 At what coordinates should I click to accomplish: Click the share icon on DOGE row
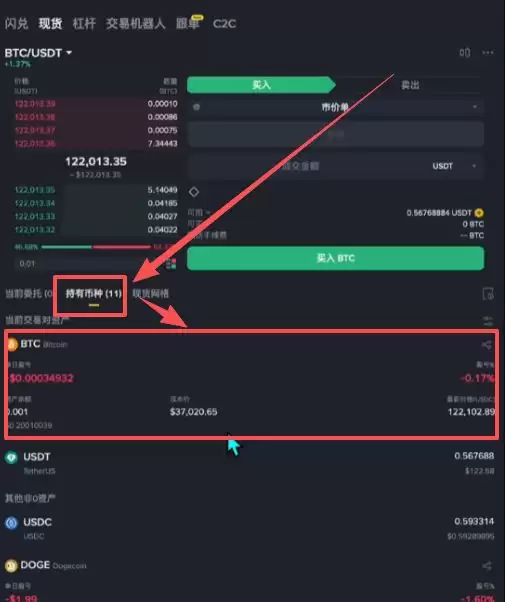point(487,566)
